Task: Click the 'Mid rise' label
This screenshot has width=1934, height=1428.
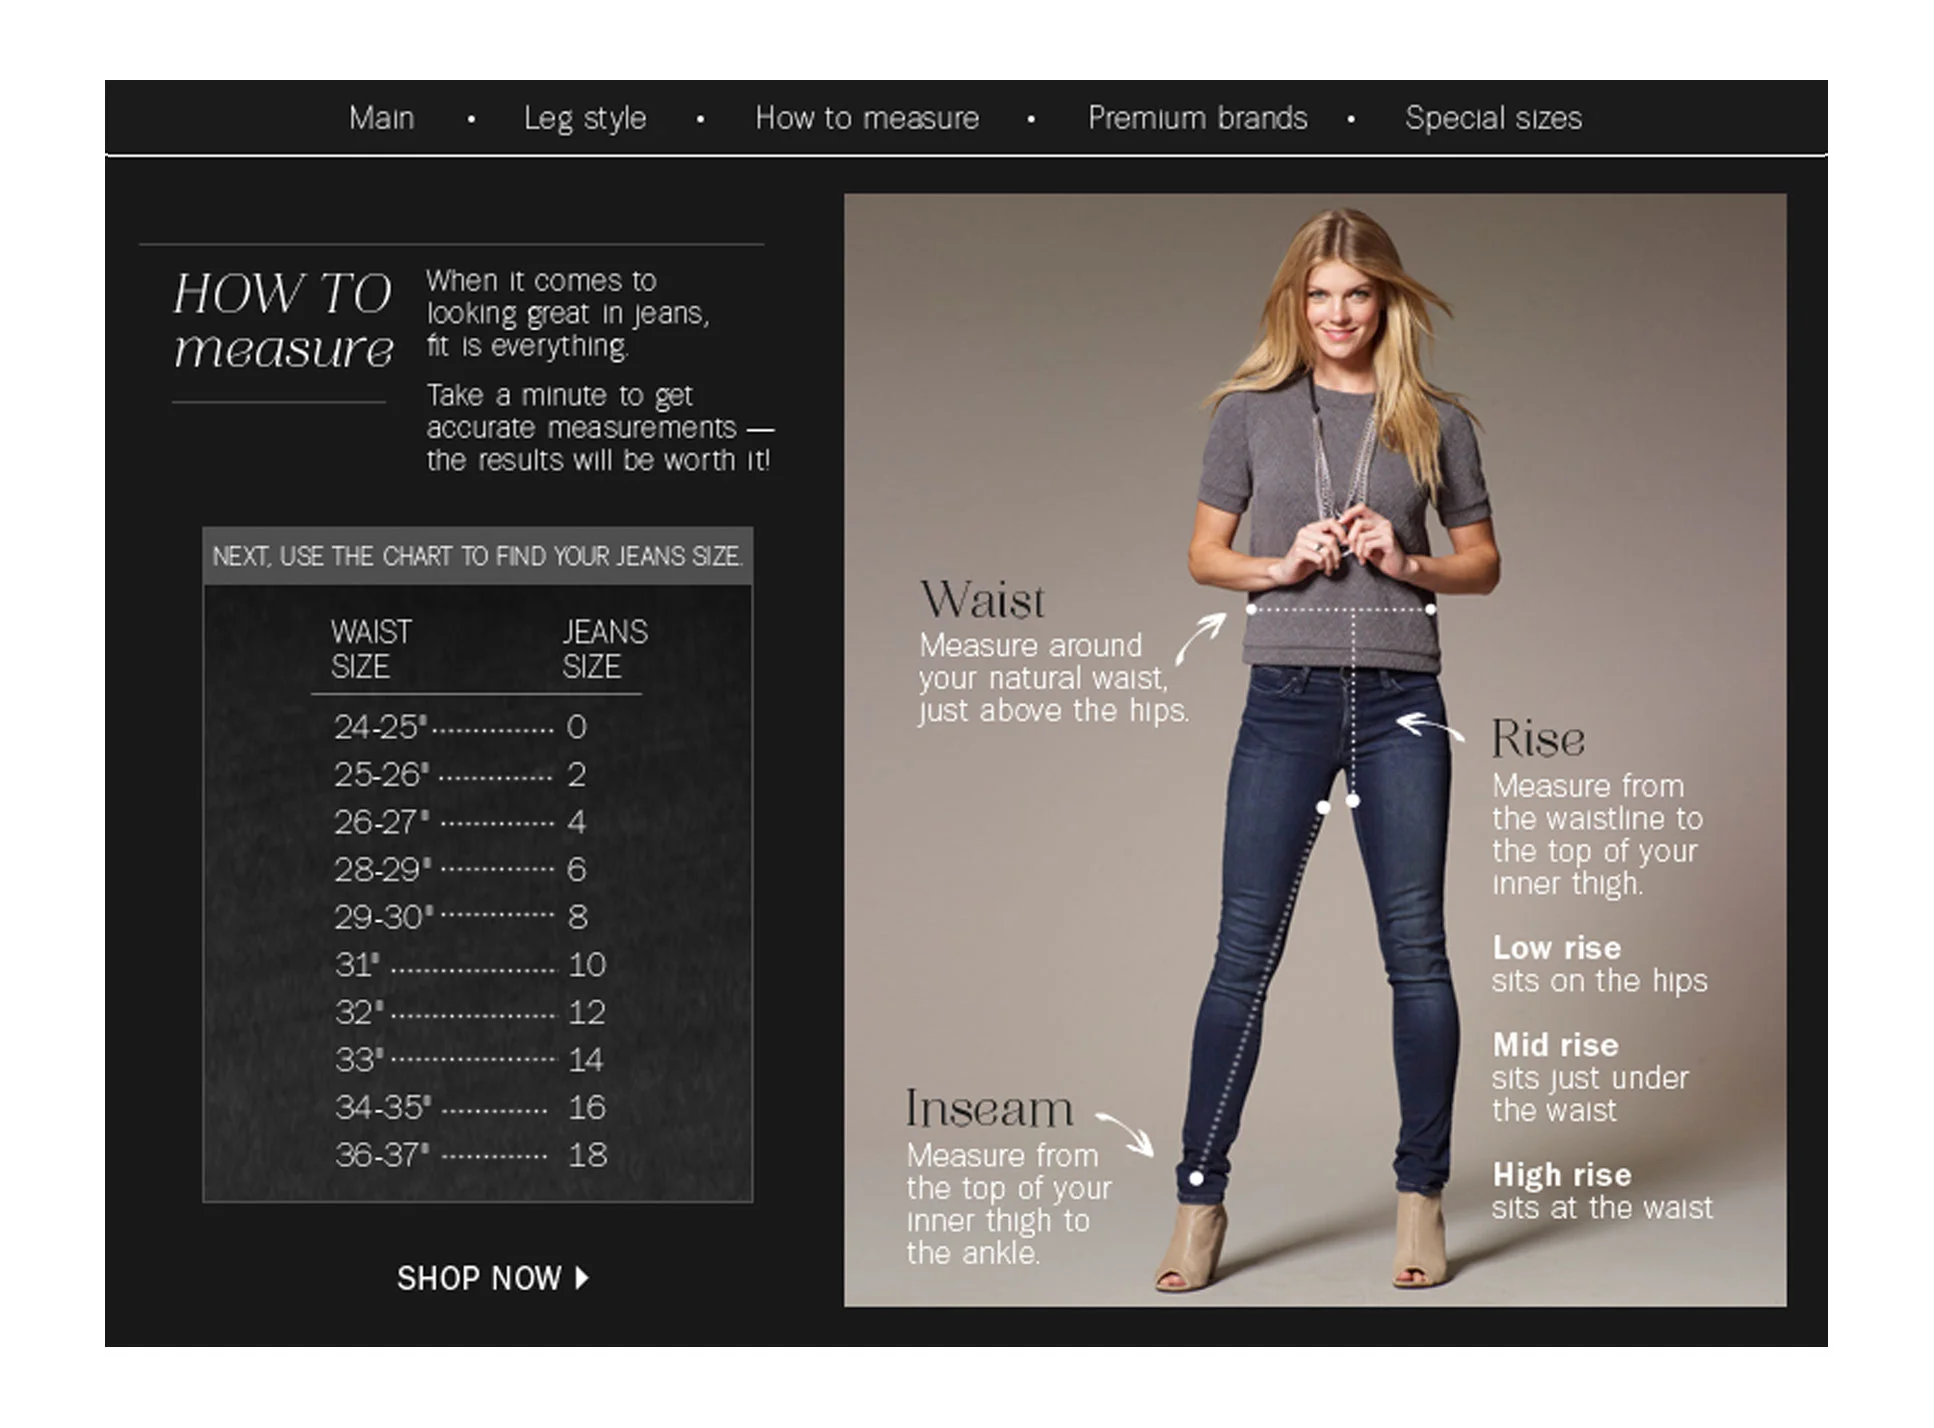Action: (x=1555, y=1045)
